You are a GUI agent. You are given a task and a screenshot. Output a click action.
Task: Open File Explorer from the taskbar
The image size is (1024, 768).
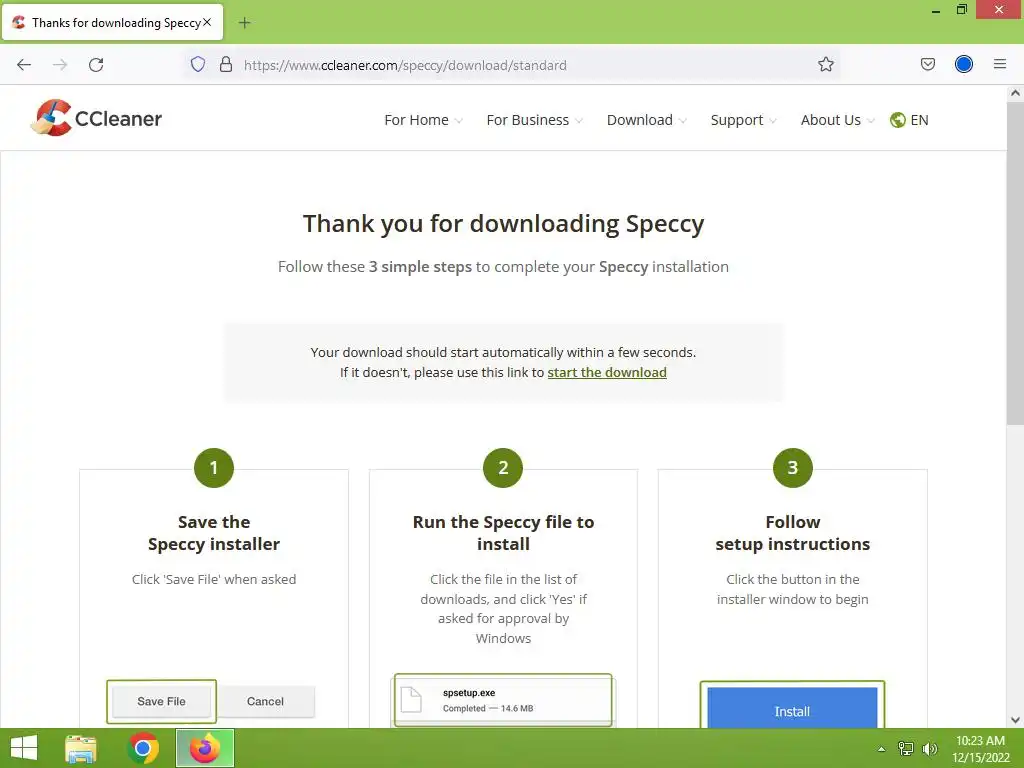[x=81, y=748]
